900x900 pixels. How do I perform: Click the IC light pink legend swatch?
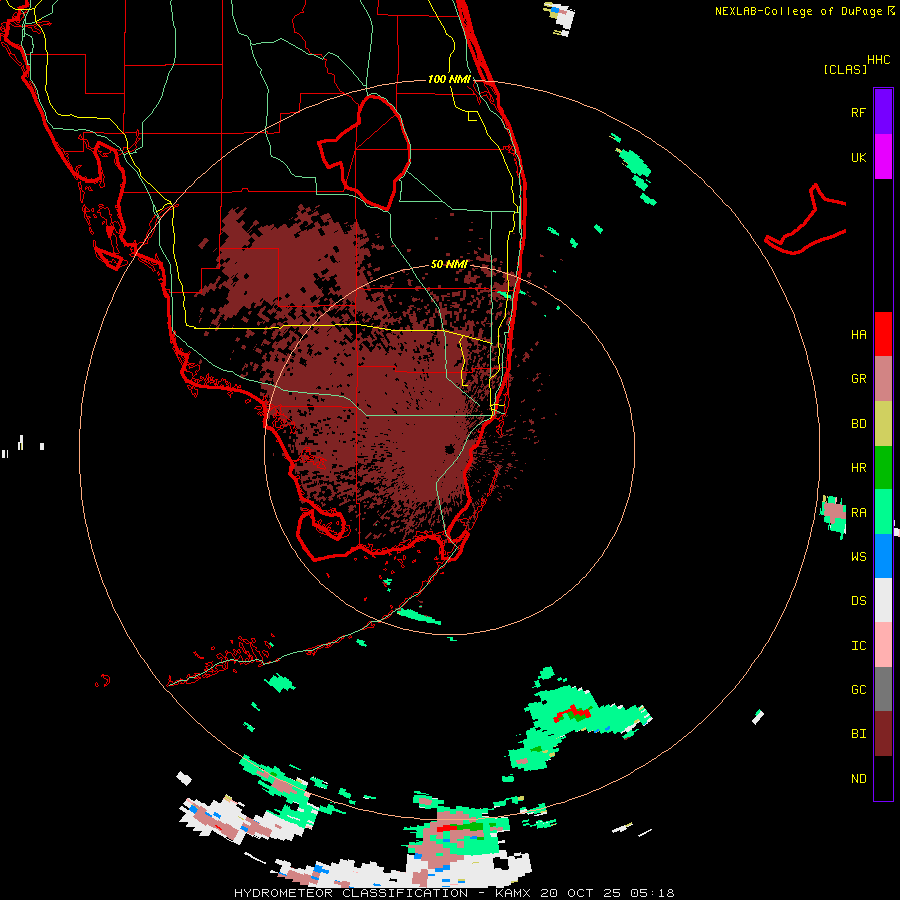[883, 645]
